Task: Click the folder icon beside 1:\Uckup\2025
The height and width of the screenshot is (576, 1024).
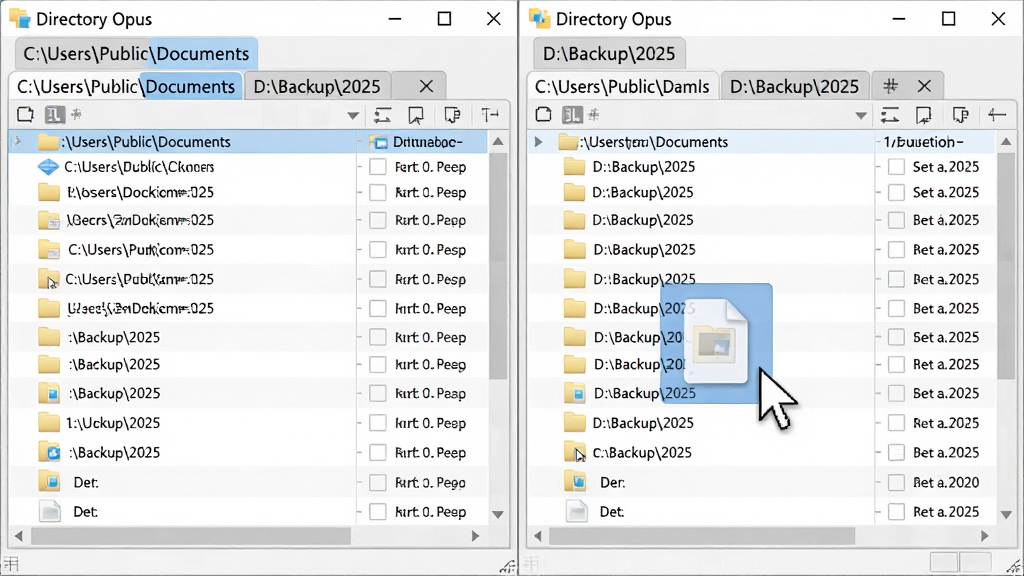Action: click(x=49, y=423)
